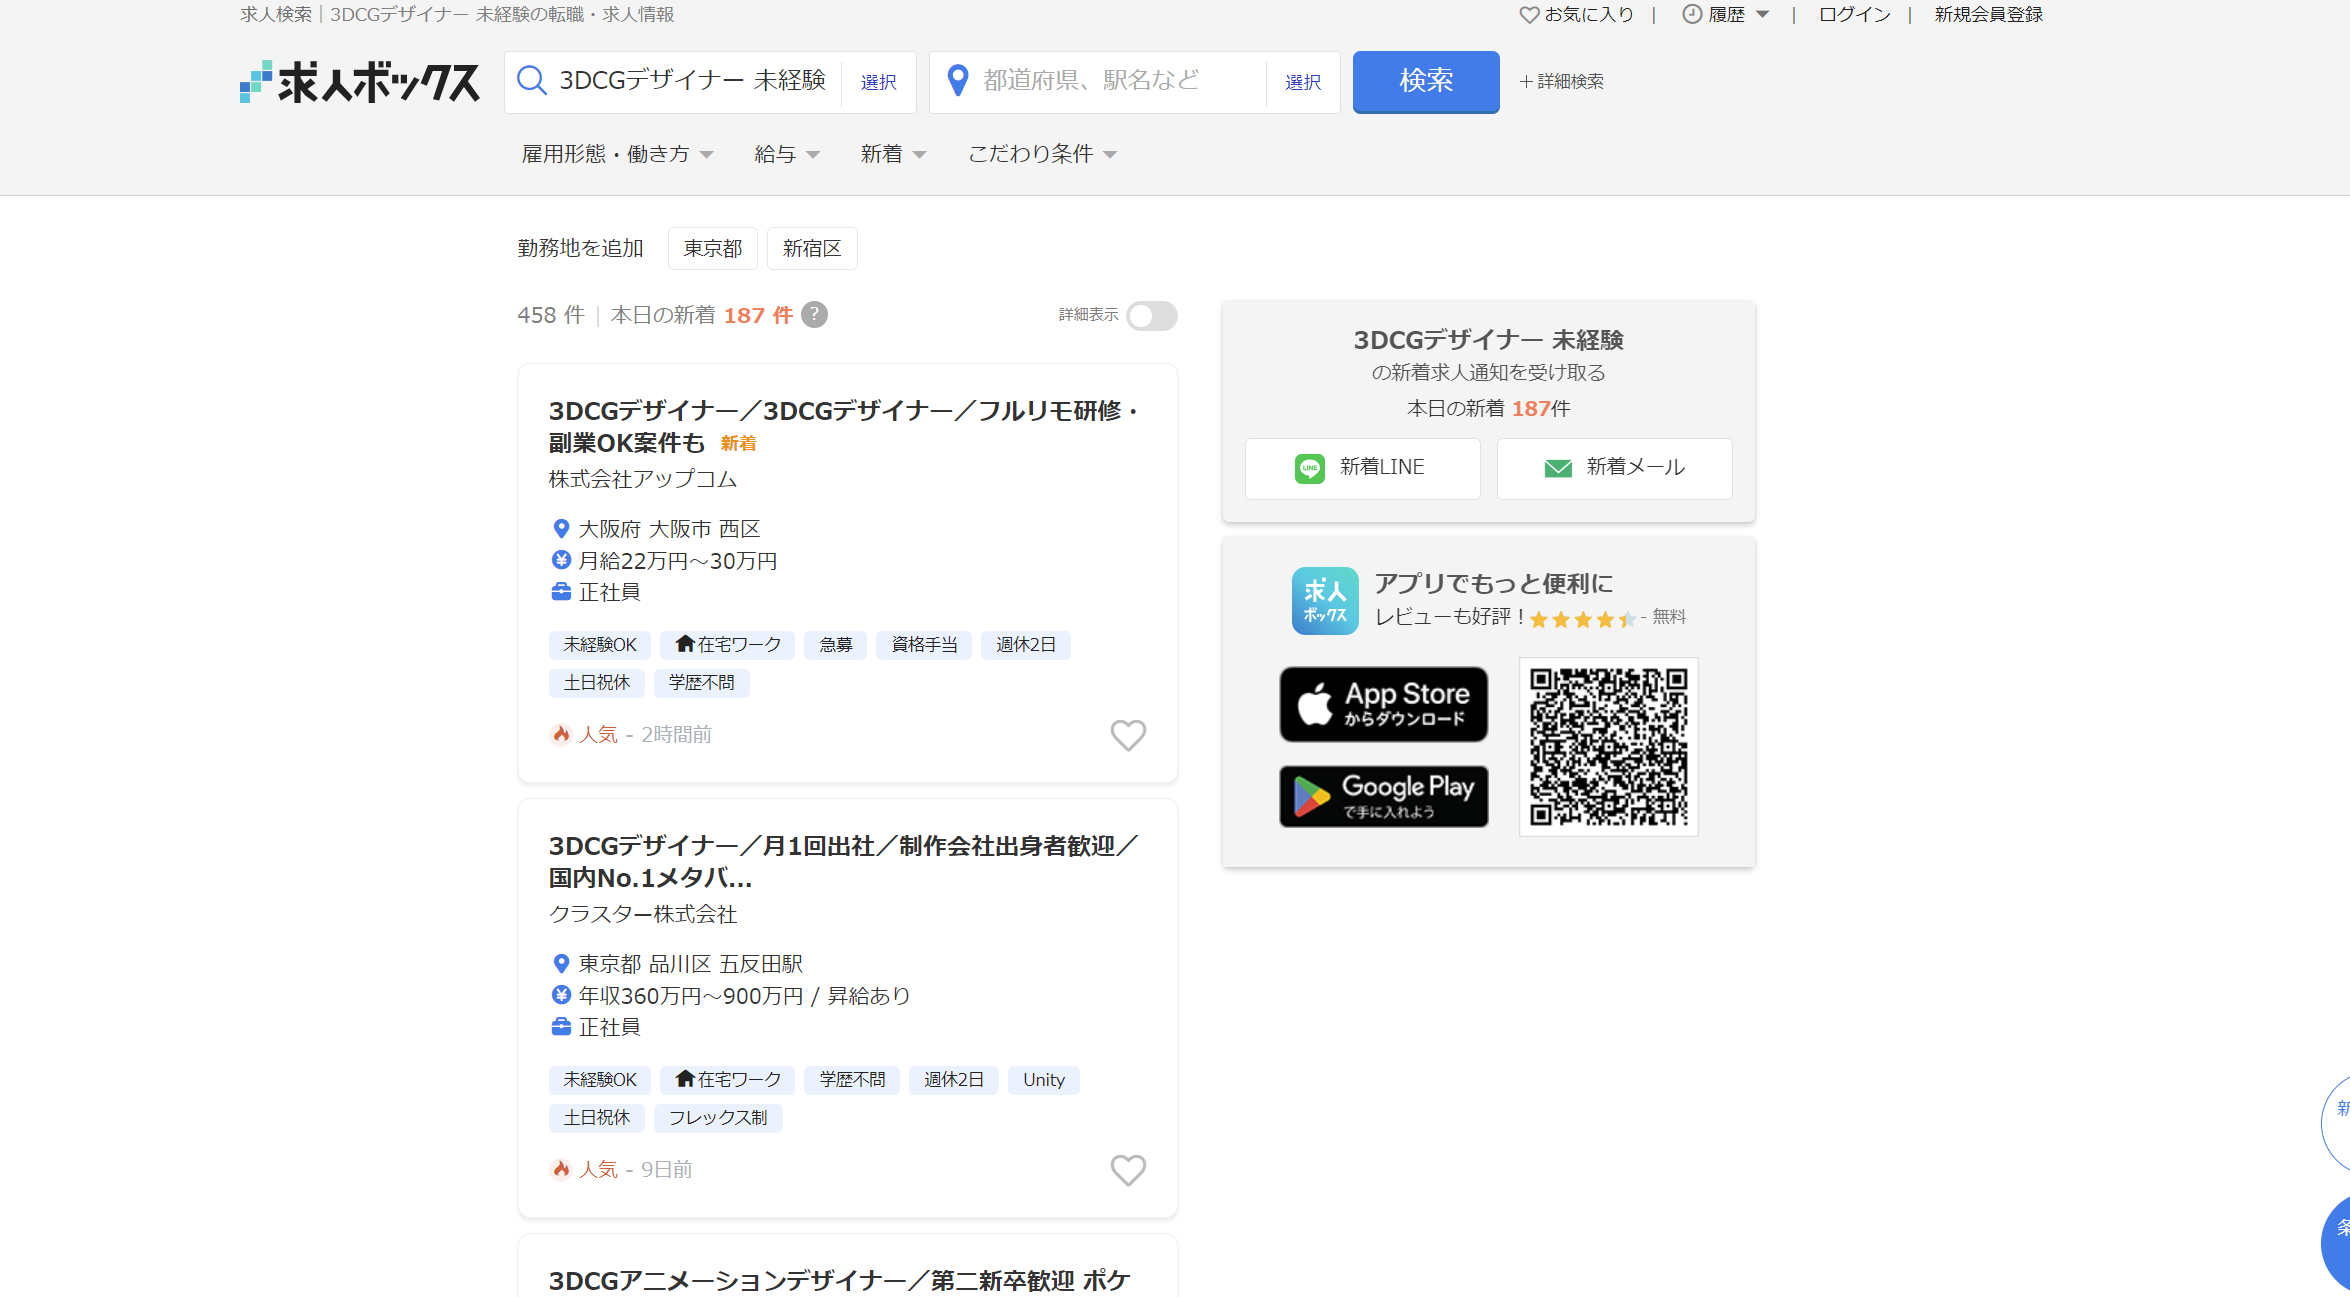Click company name クラスター株式会社
This screenshot has width=2350, height=1297.
click(x=643, y=914)
